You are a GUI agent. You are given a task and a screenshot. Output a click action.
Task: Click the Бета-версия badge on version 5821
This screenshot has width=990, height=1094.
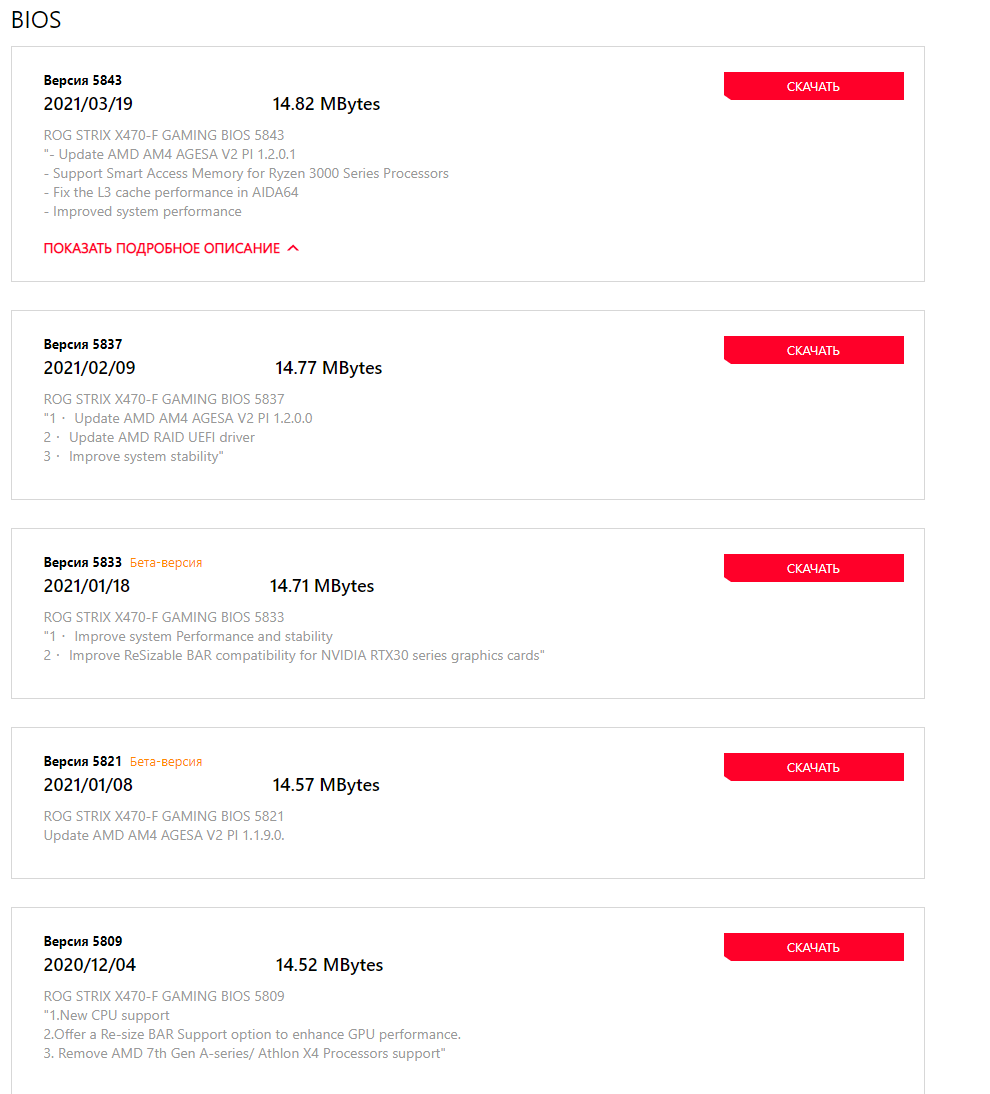[x=166, y=762]
